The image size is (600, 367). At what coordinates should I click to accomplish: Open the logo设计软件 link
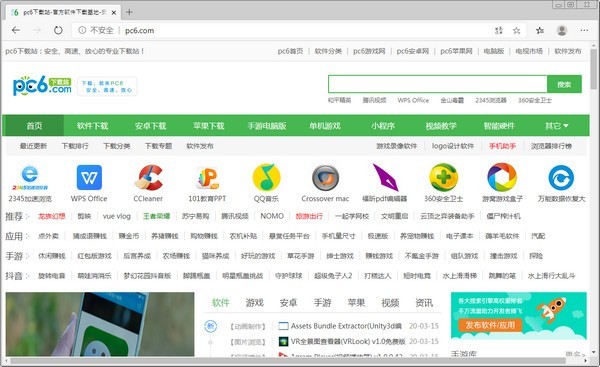coord(453,146)
